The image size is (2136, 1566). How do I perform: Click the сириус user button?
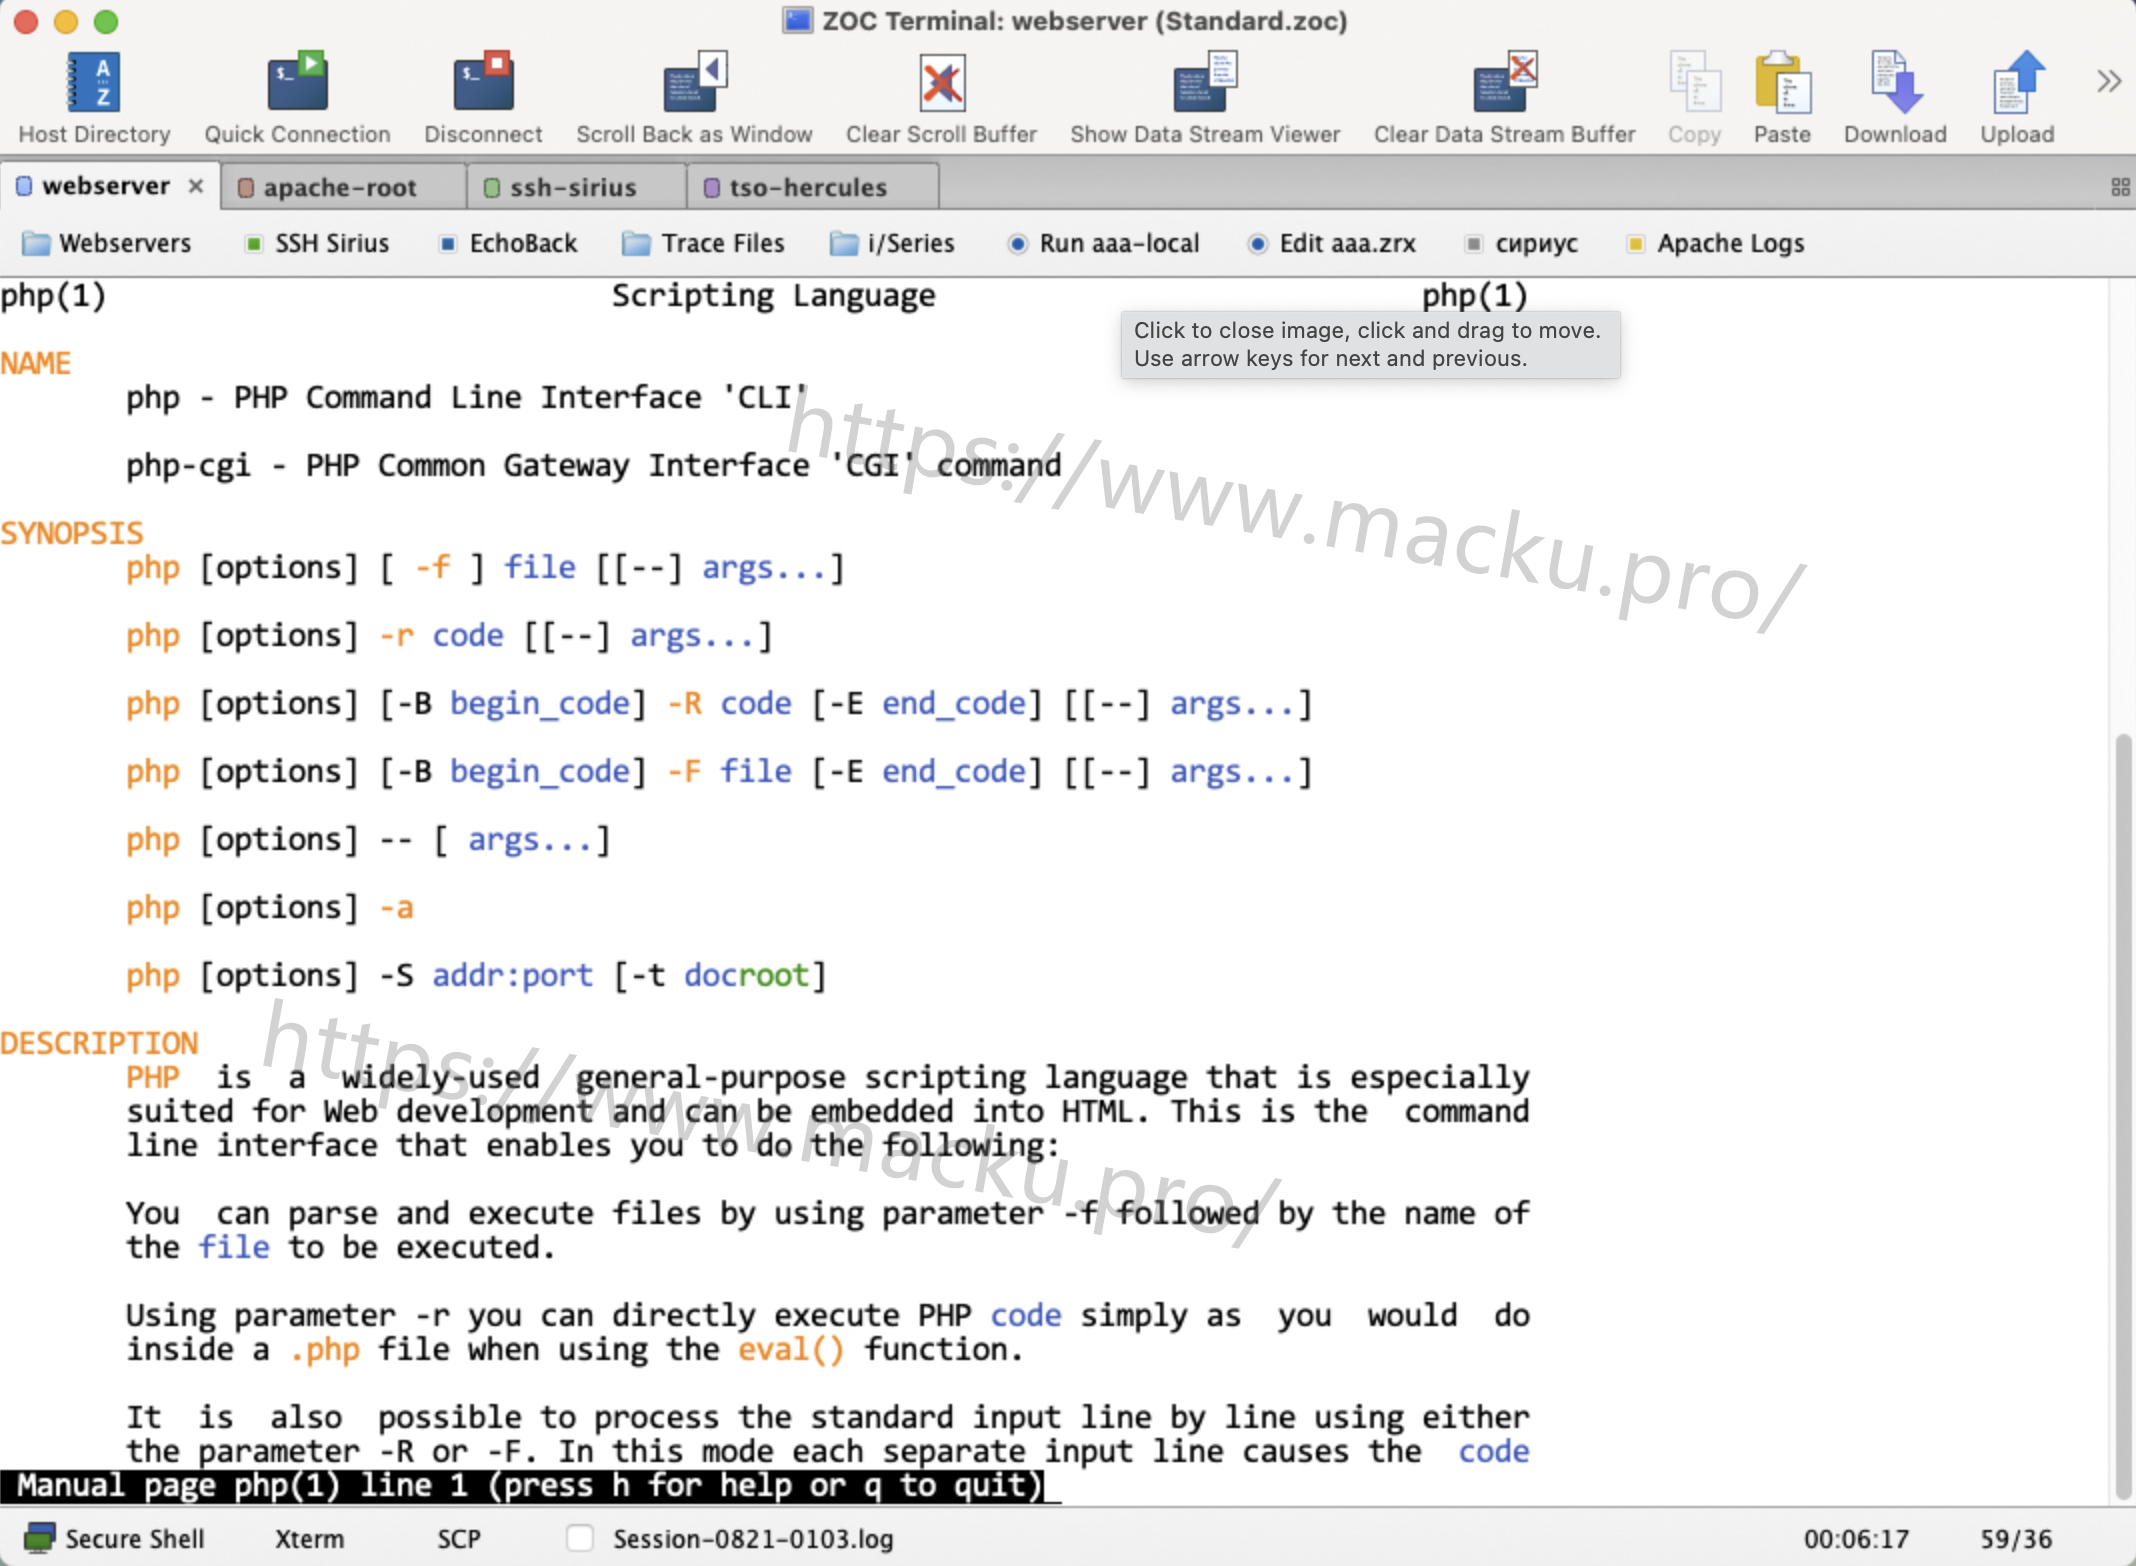(1521, 243)
